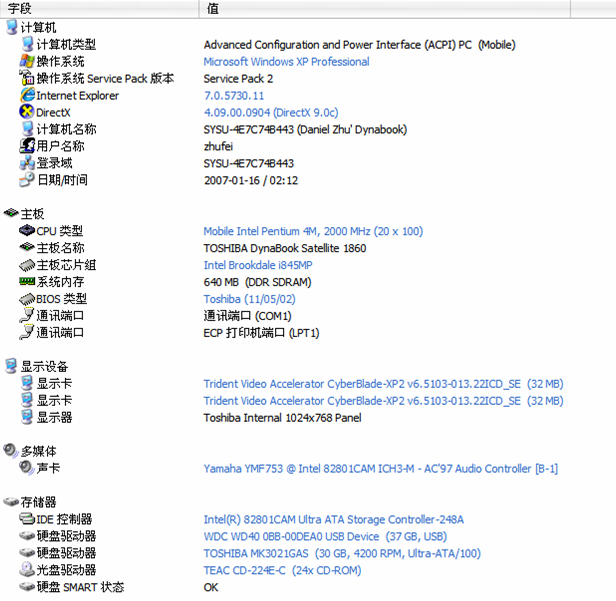Click the Internet Explorer icon

point(27,95)
